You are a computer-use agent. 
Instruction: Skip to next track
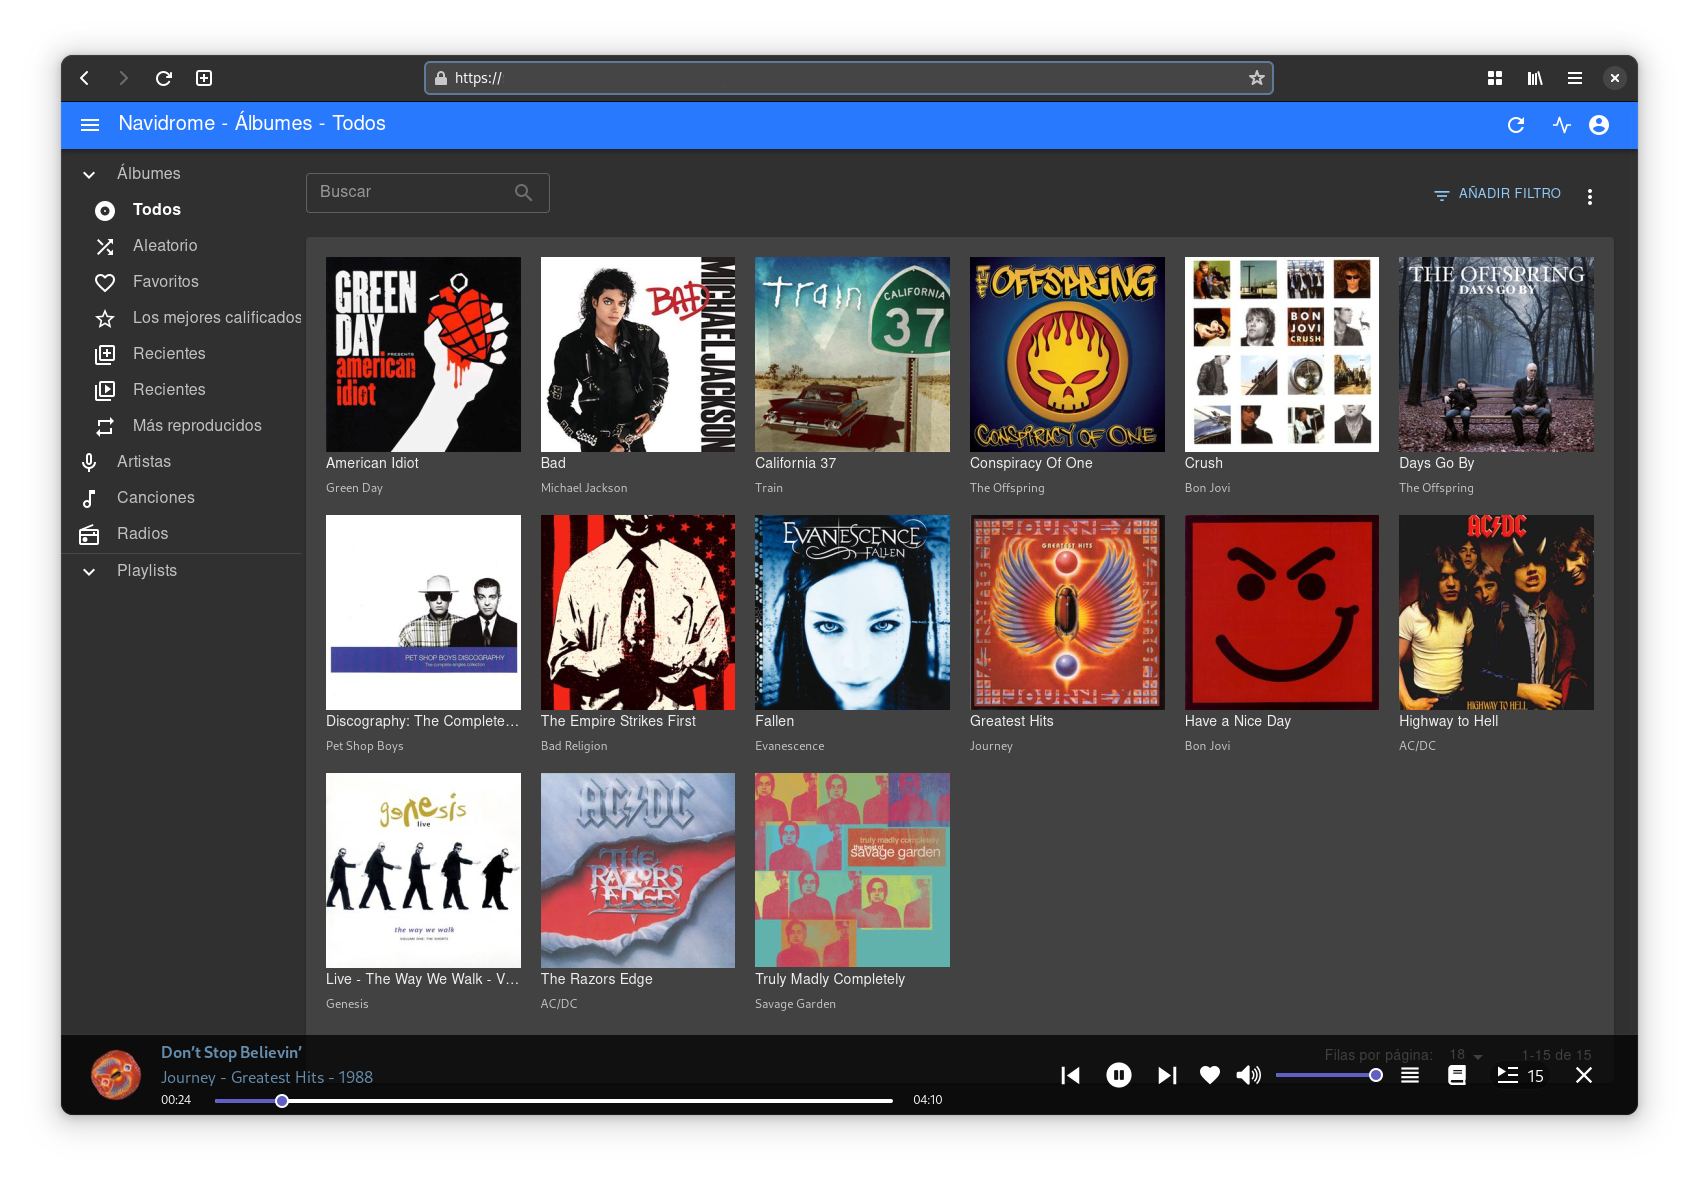(x=1167, y=1075)
